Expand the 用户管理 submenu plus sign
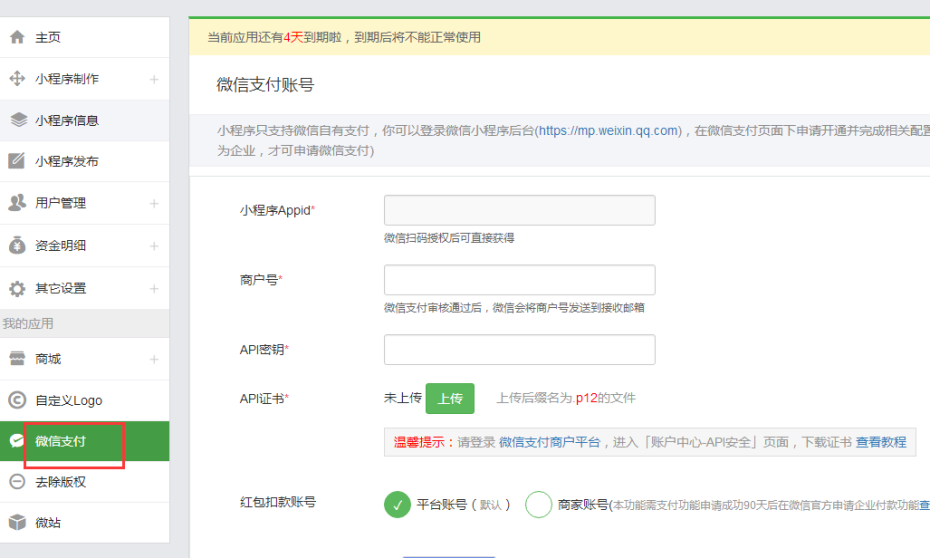 coord(154,203)
